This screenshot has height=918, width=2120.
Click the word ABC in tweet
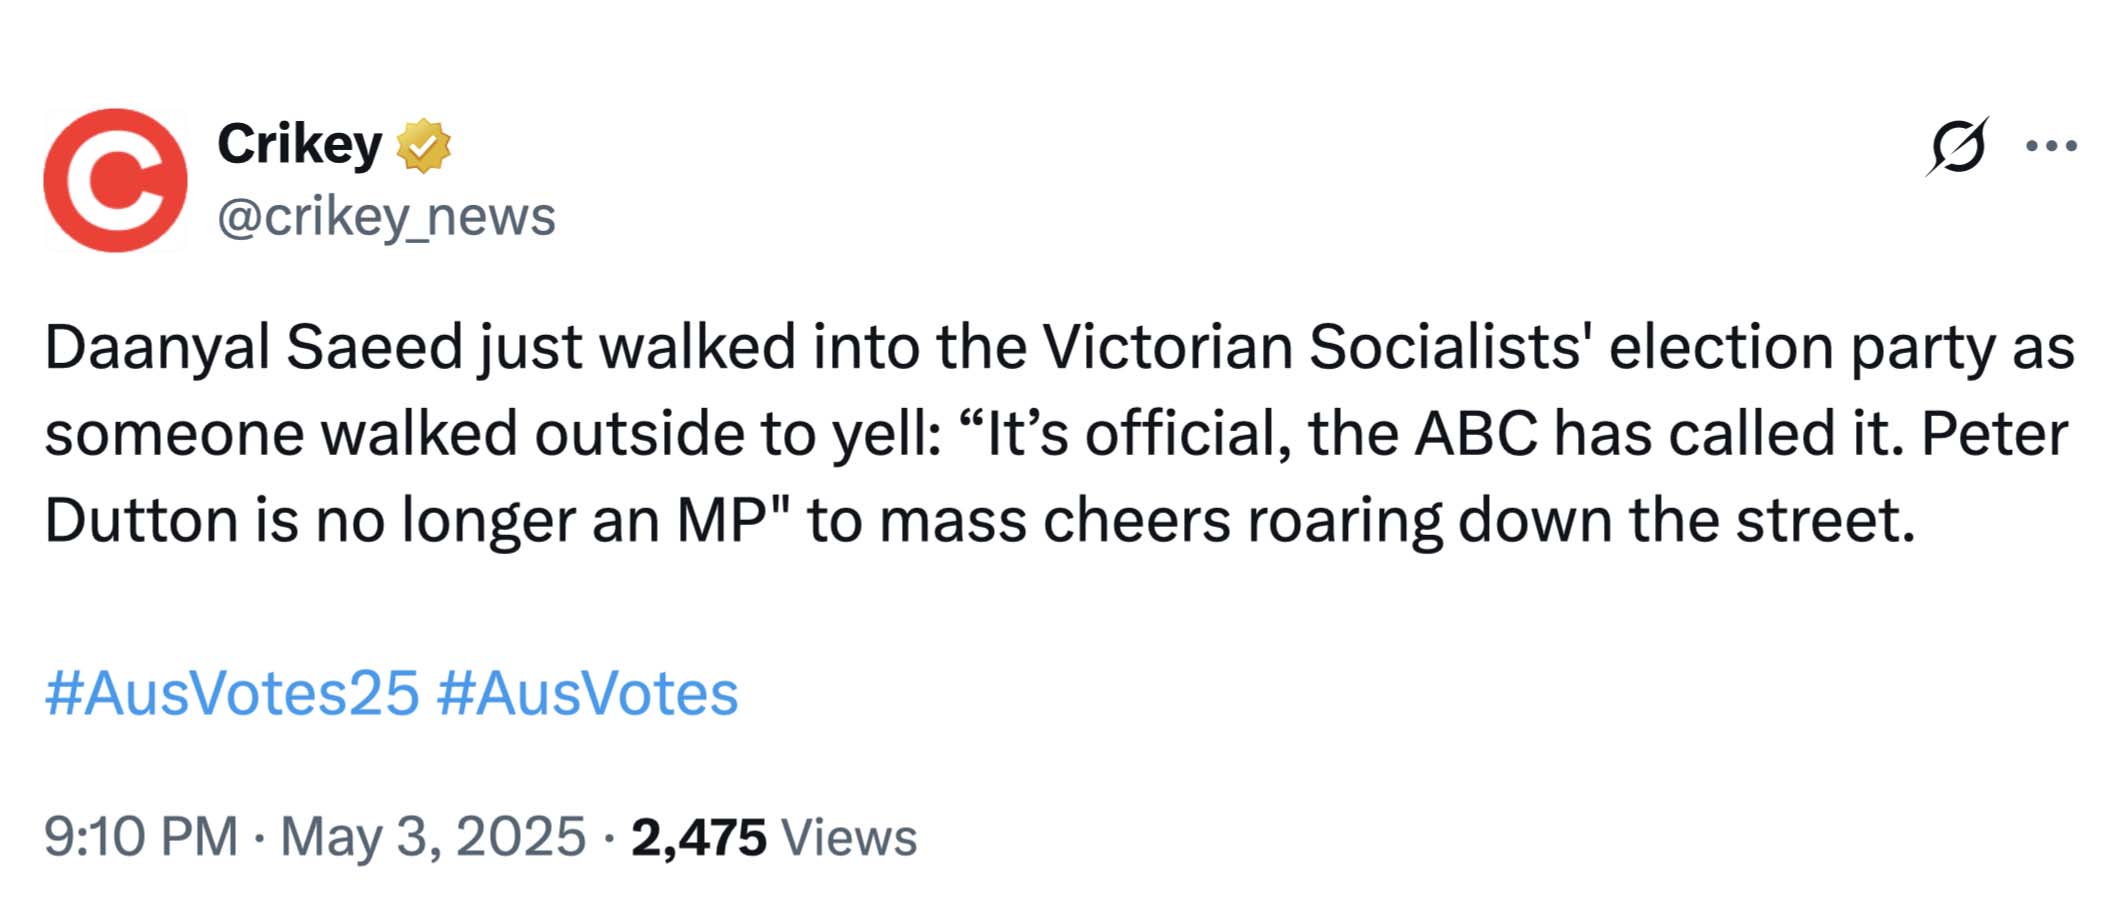coord(1475,434)
